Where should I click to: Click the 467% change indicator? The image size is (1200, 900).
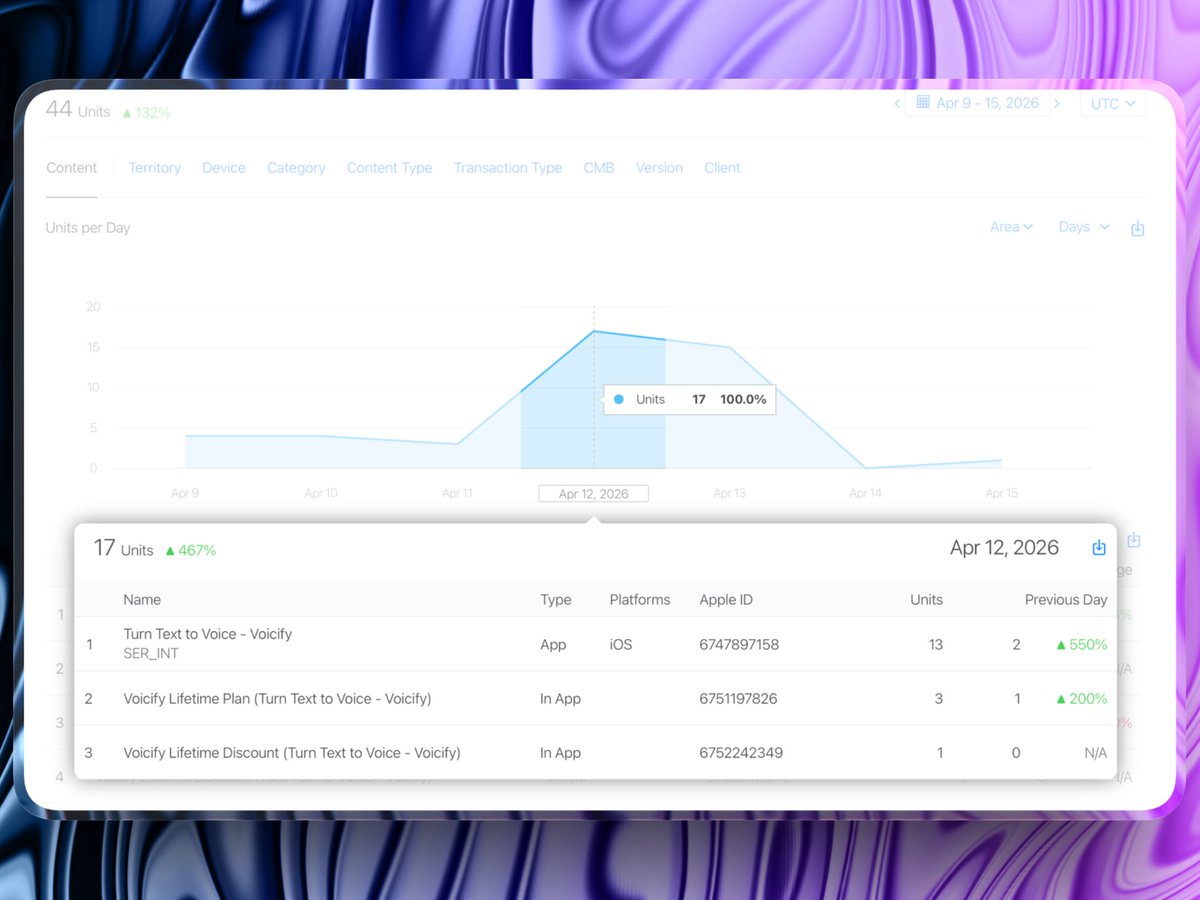click(190, 550)
